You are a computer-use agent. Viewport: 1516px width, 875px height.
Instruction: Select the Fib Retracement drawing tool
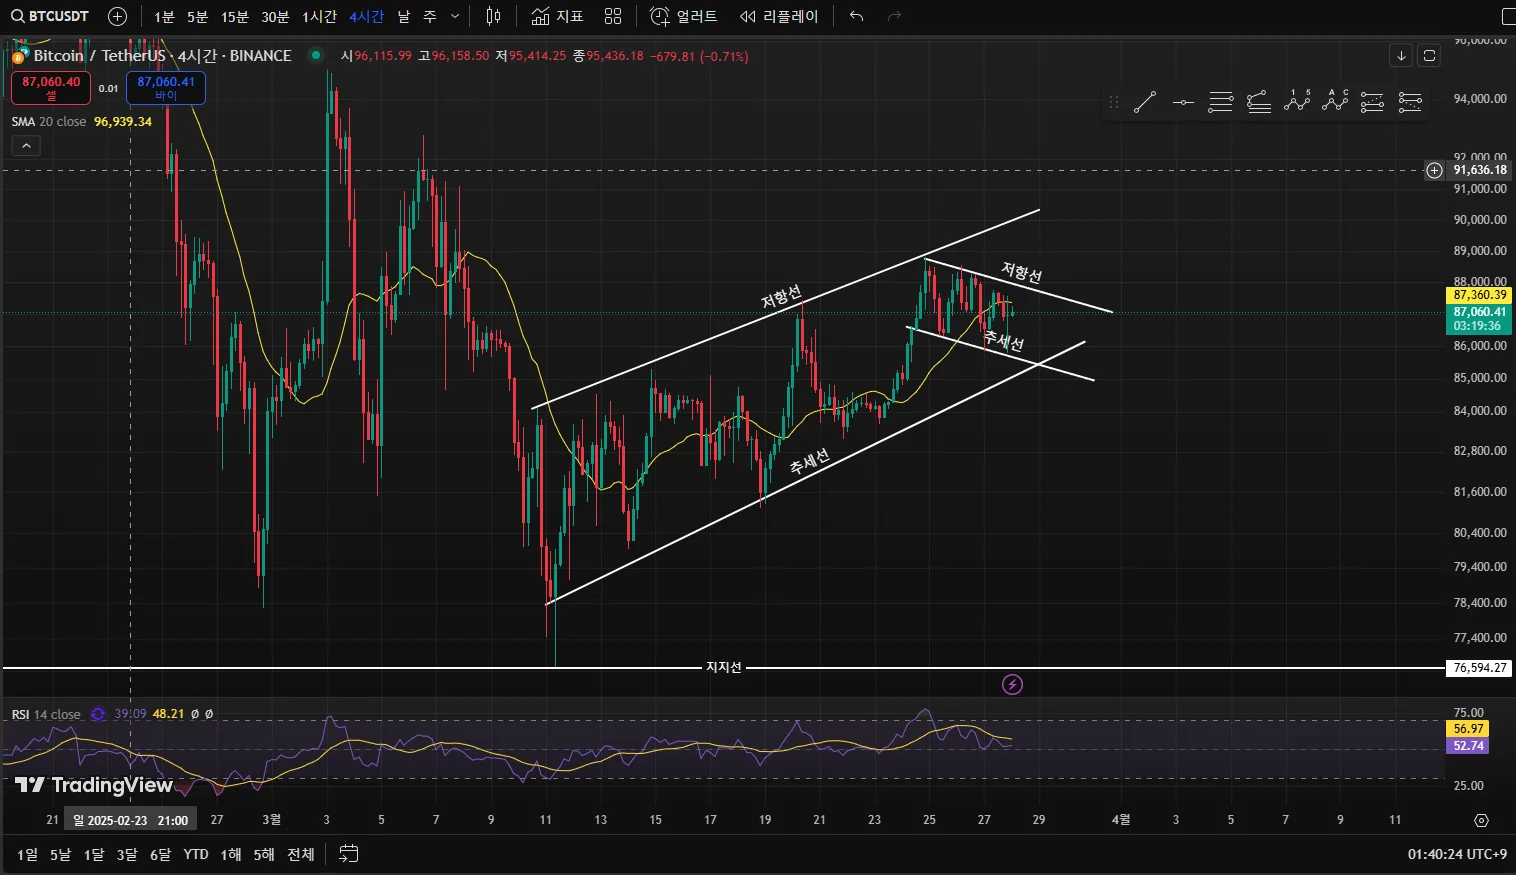coord(1221,102)
